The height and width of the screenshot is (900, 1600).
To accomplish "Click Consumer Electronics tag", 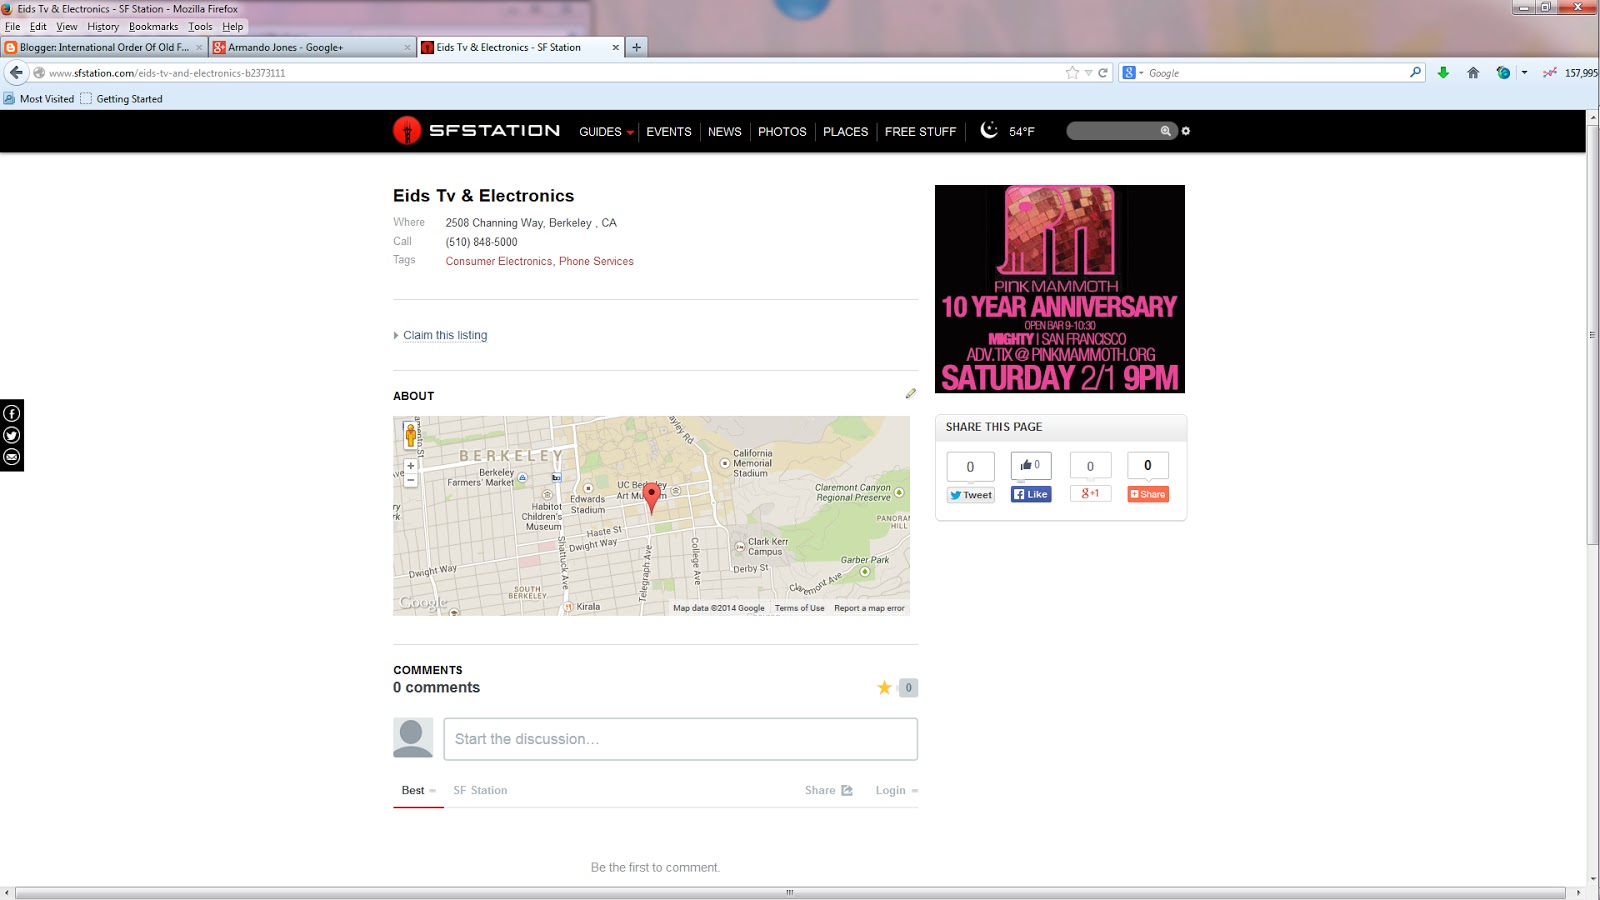I will click(x=499, y=261).
